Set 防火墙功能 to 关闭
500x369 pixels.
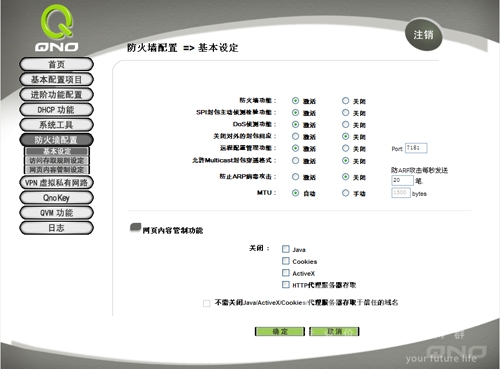tap(346, 101)
